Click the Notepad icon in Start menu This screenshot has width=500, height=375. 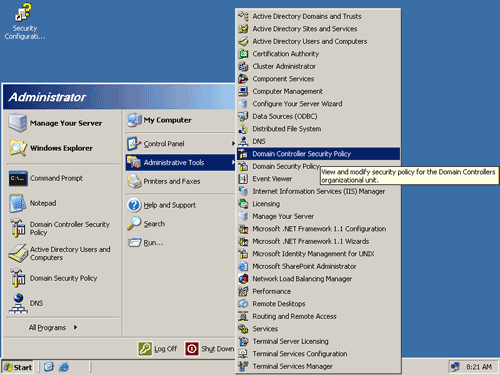tap(18, 203)
